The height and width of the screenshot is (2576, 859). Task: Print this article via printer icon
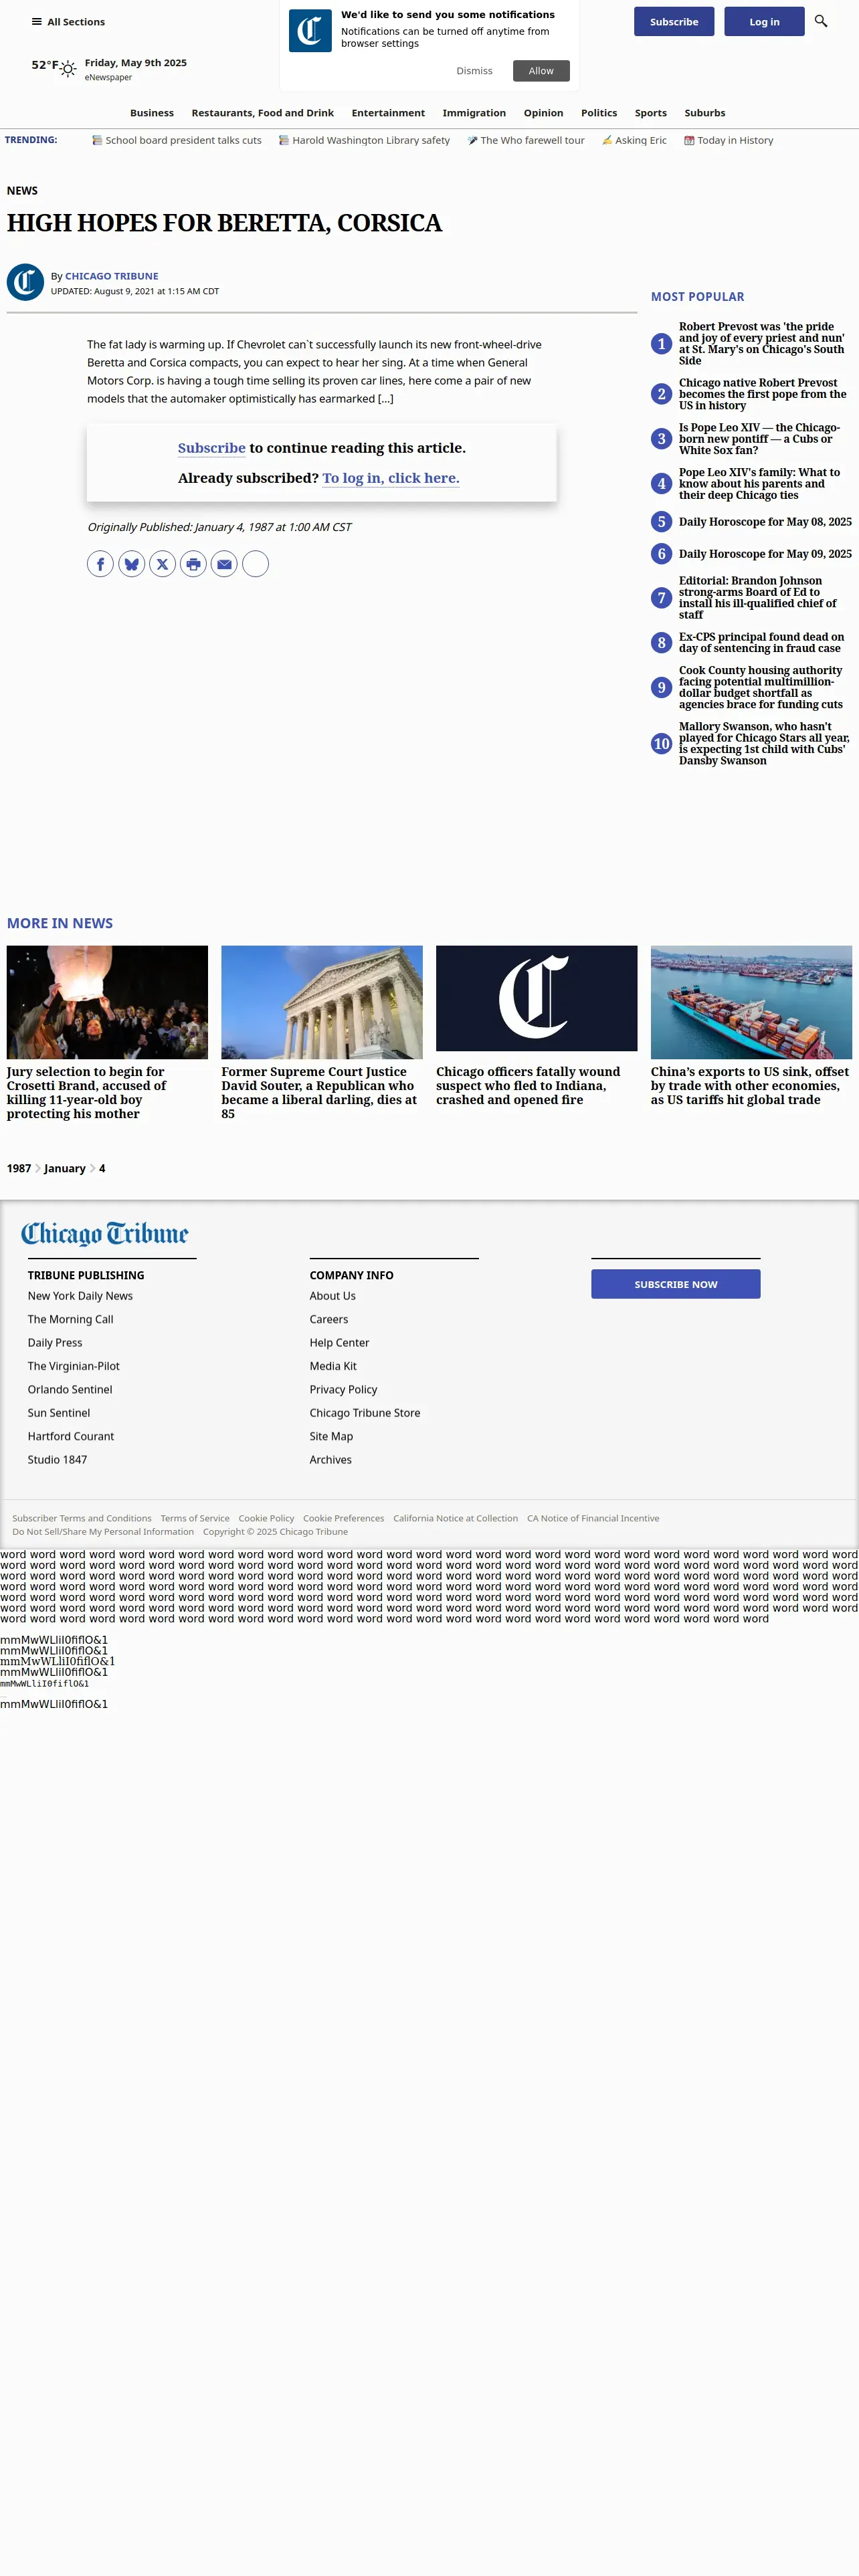click(x=193, y=564)
